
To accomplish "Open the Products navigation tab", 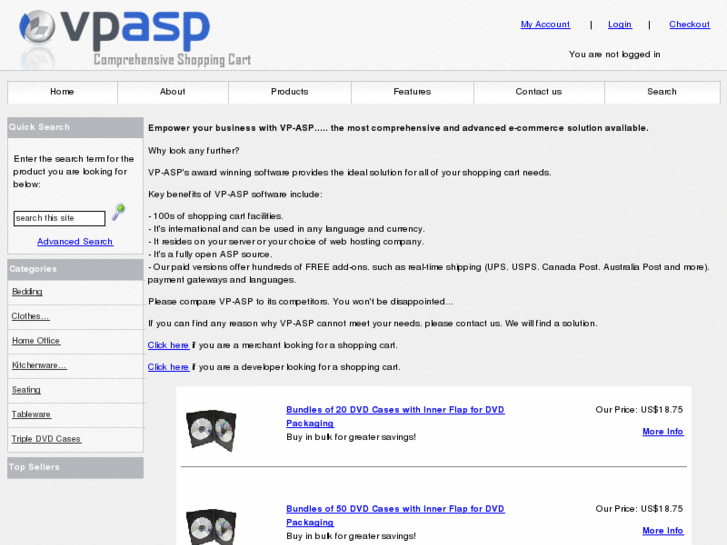I will 289,92.
